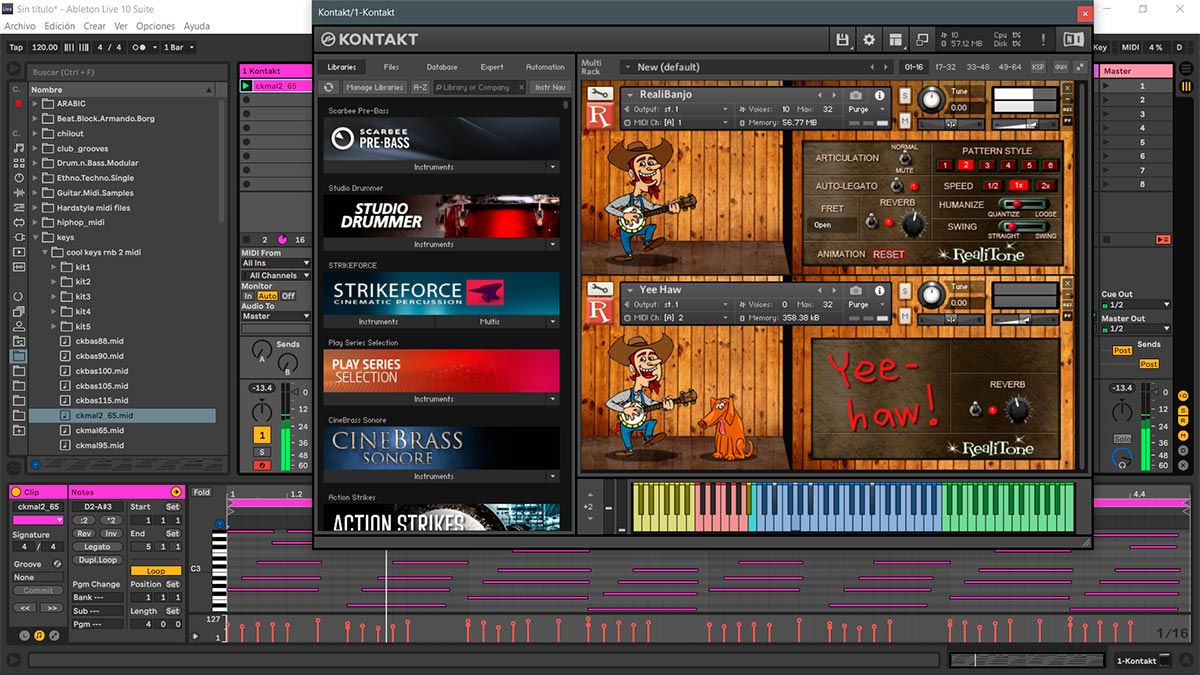Open Drums category icon in Ableton browser
1200x675 pixels.
[x=19, y=163]
